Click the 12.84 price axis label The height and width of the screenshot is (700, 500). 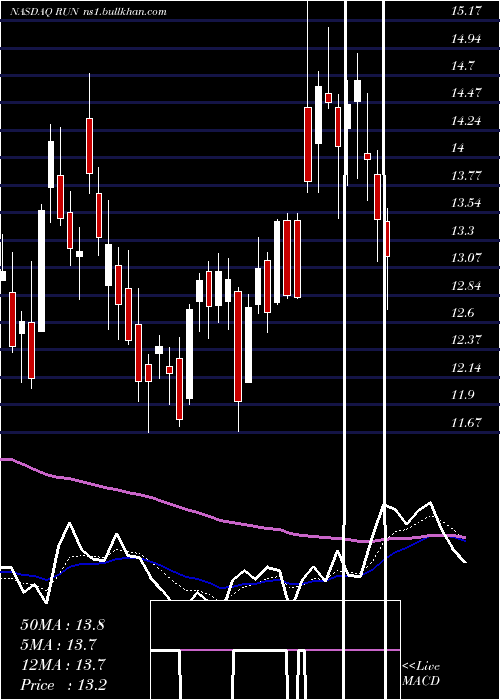pos(466,286)
